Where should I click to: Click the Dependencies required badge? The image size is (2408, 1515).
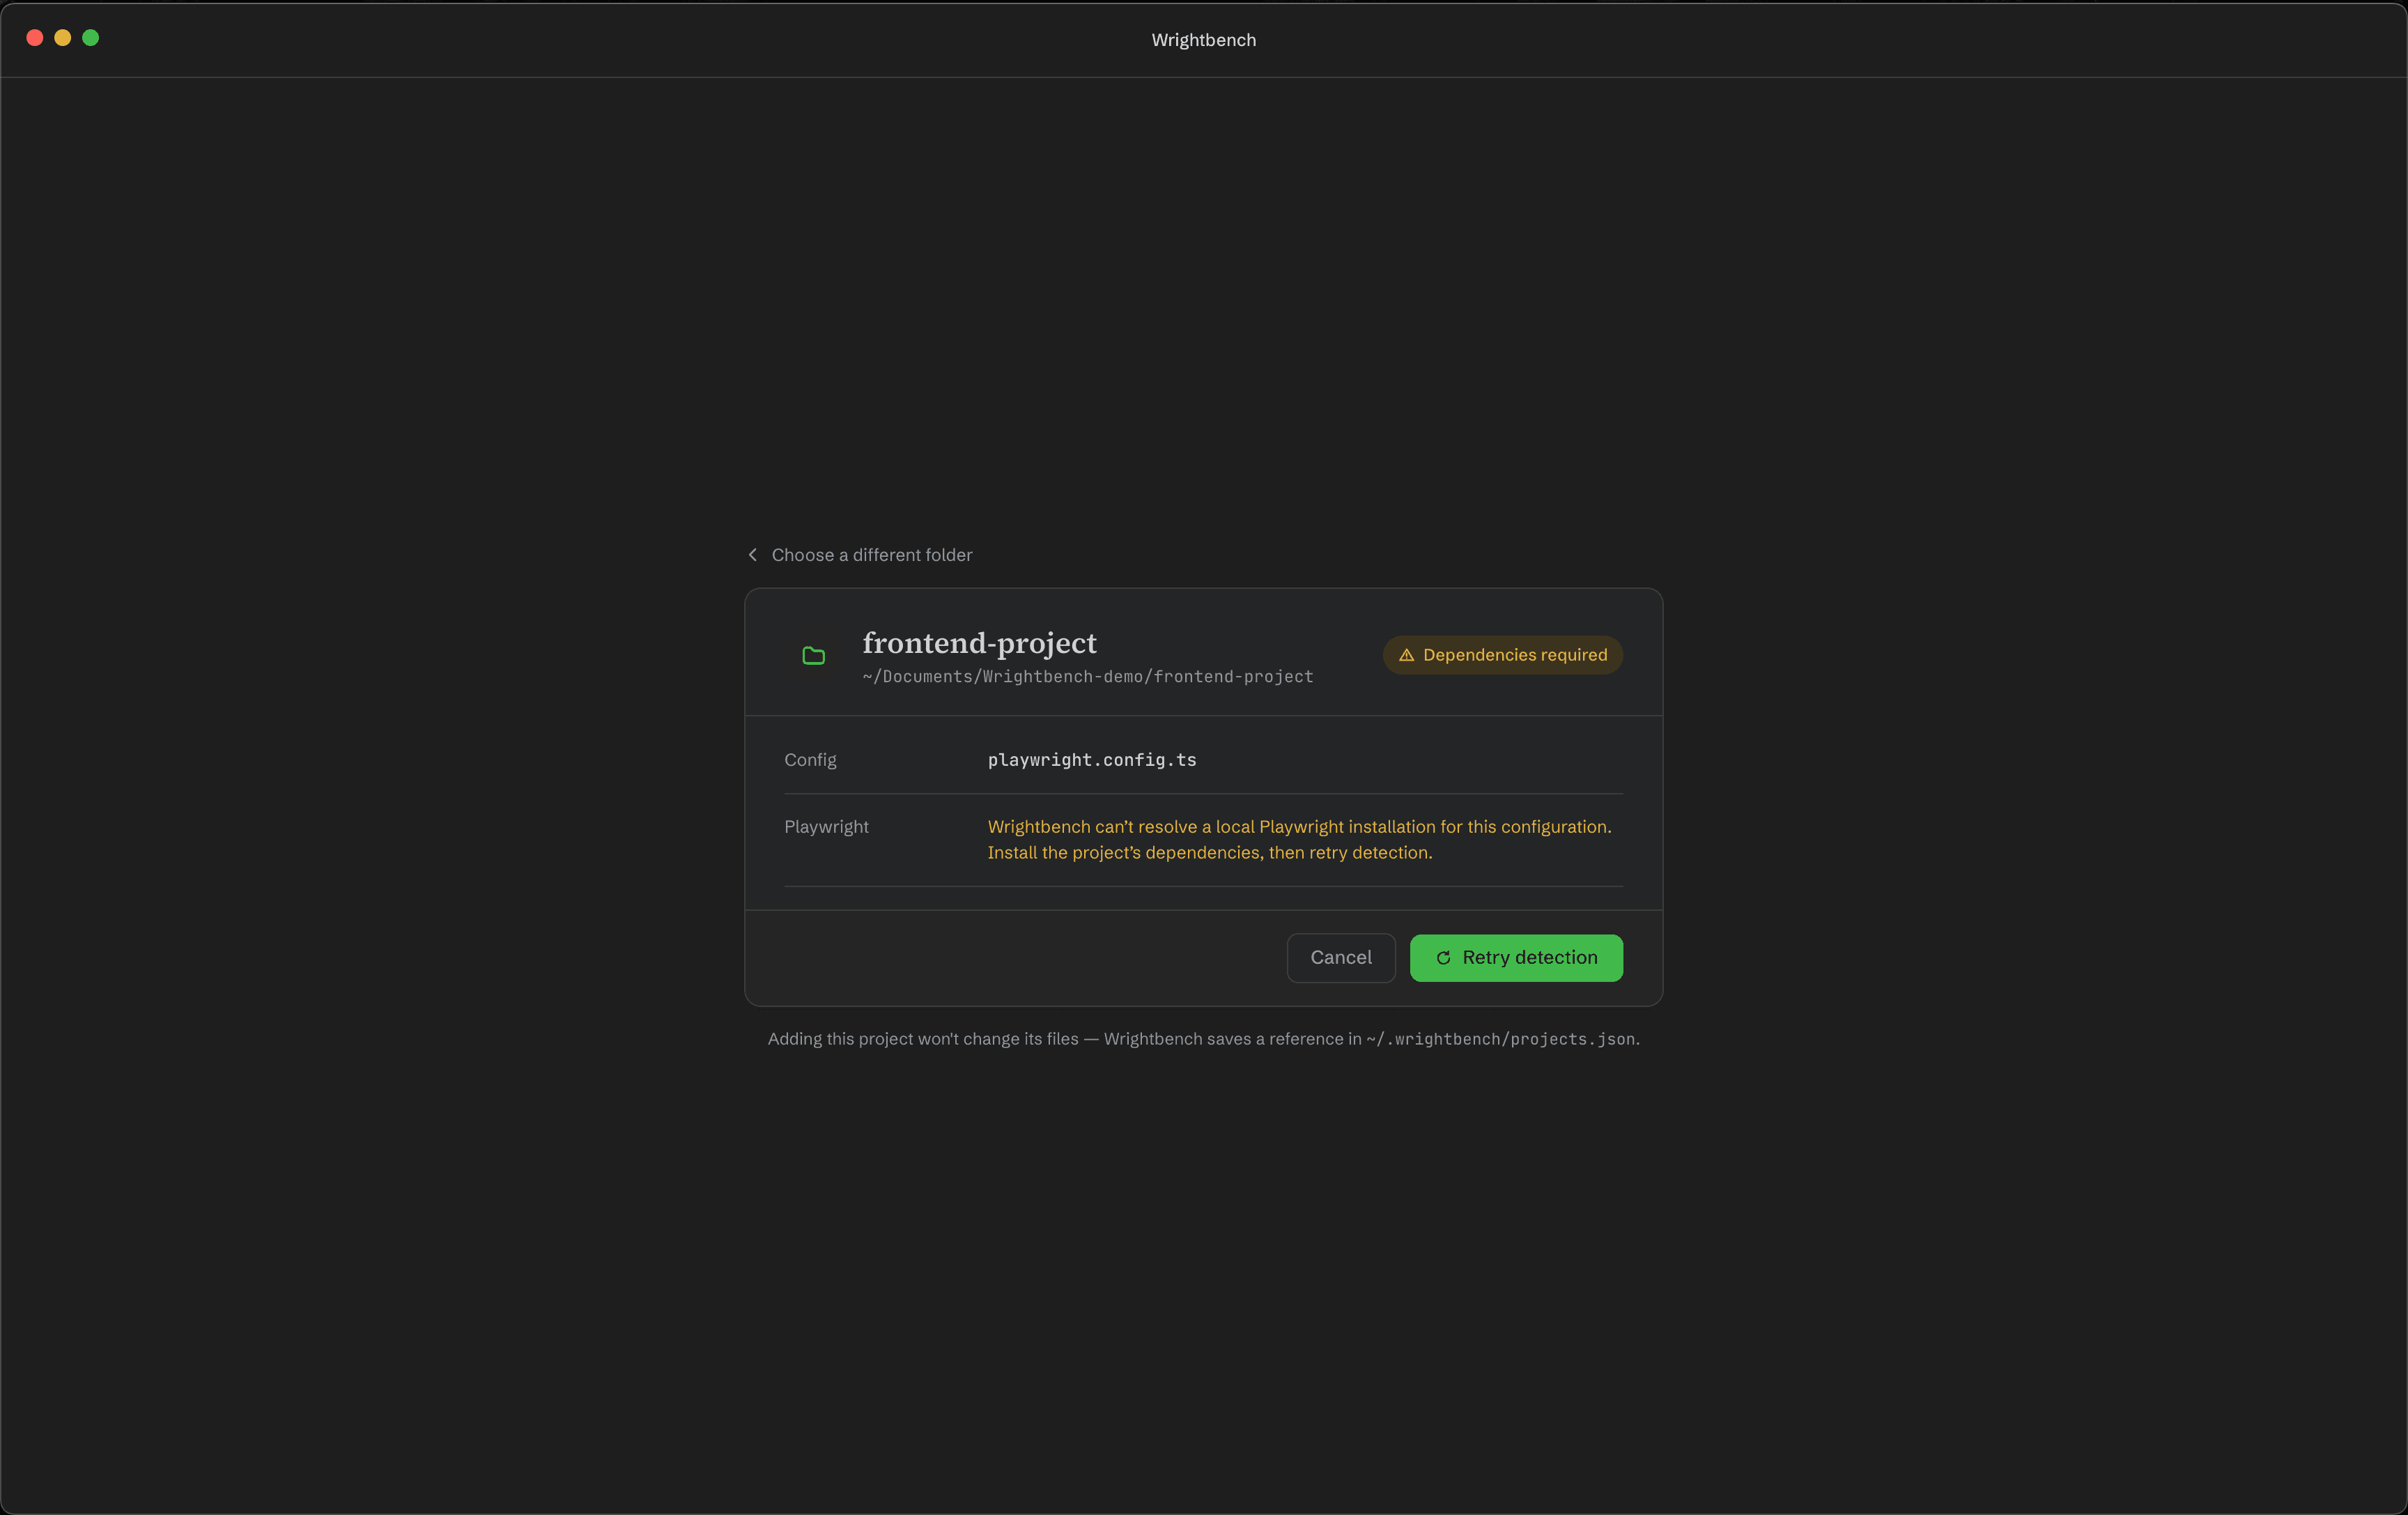1502,655
